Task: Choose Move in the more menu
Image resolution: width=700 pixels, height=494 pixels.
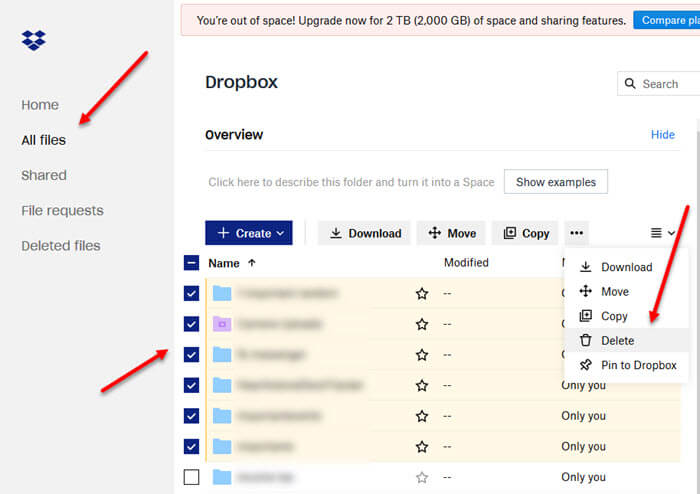Action: [x=626, y=291]
